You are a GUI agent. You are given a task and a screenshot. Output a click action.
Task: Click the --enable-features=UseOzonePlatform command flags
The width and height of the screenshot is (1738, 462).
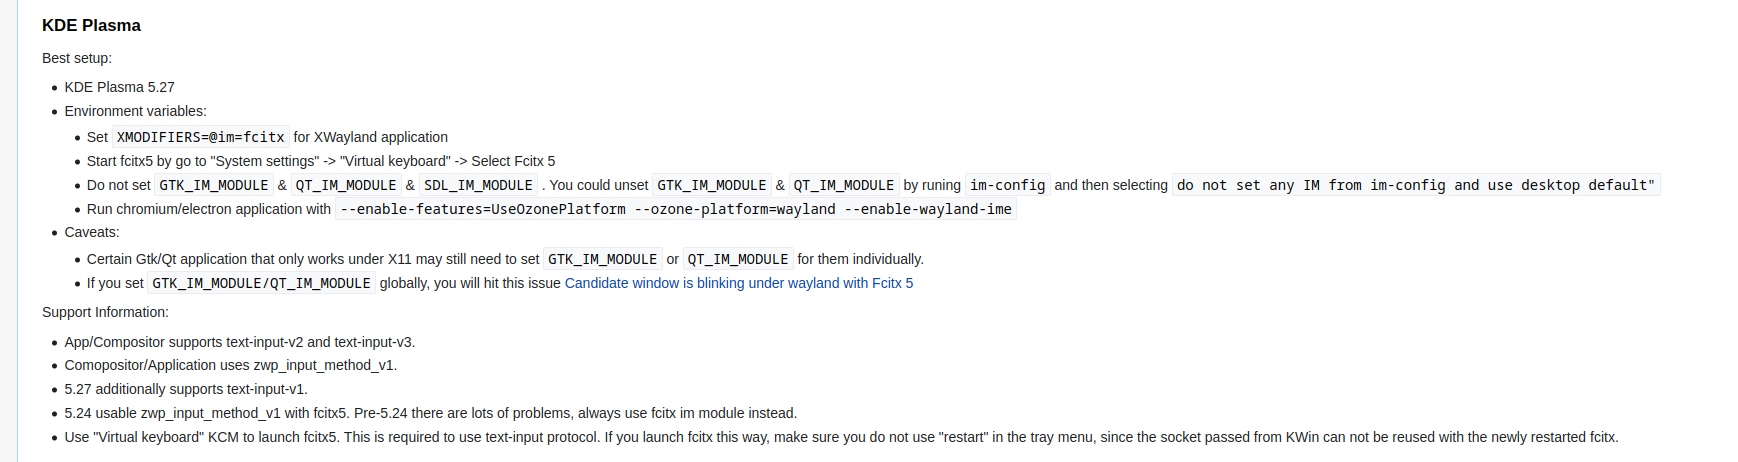(676, 209)
